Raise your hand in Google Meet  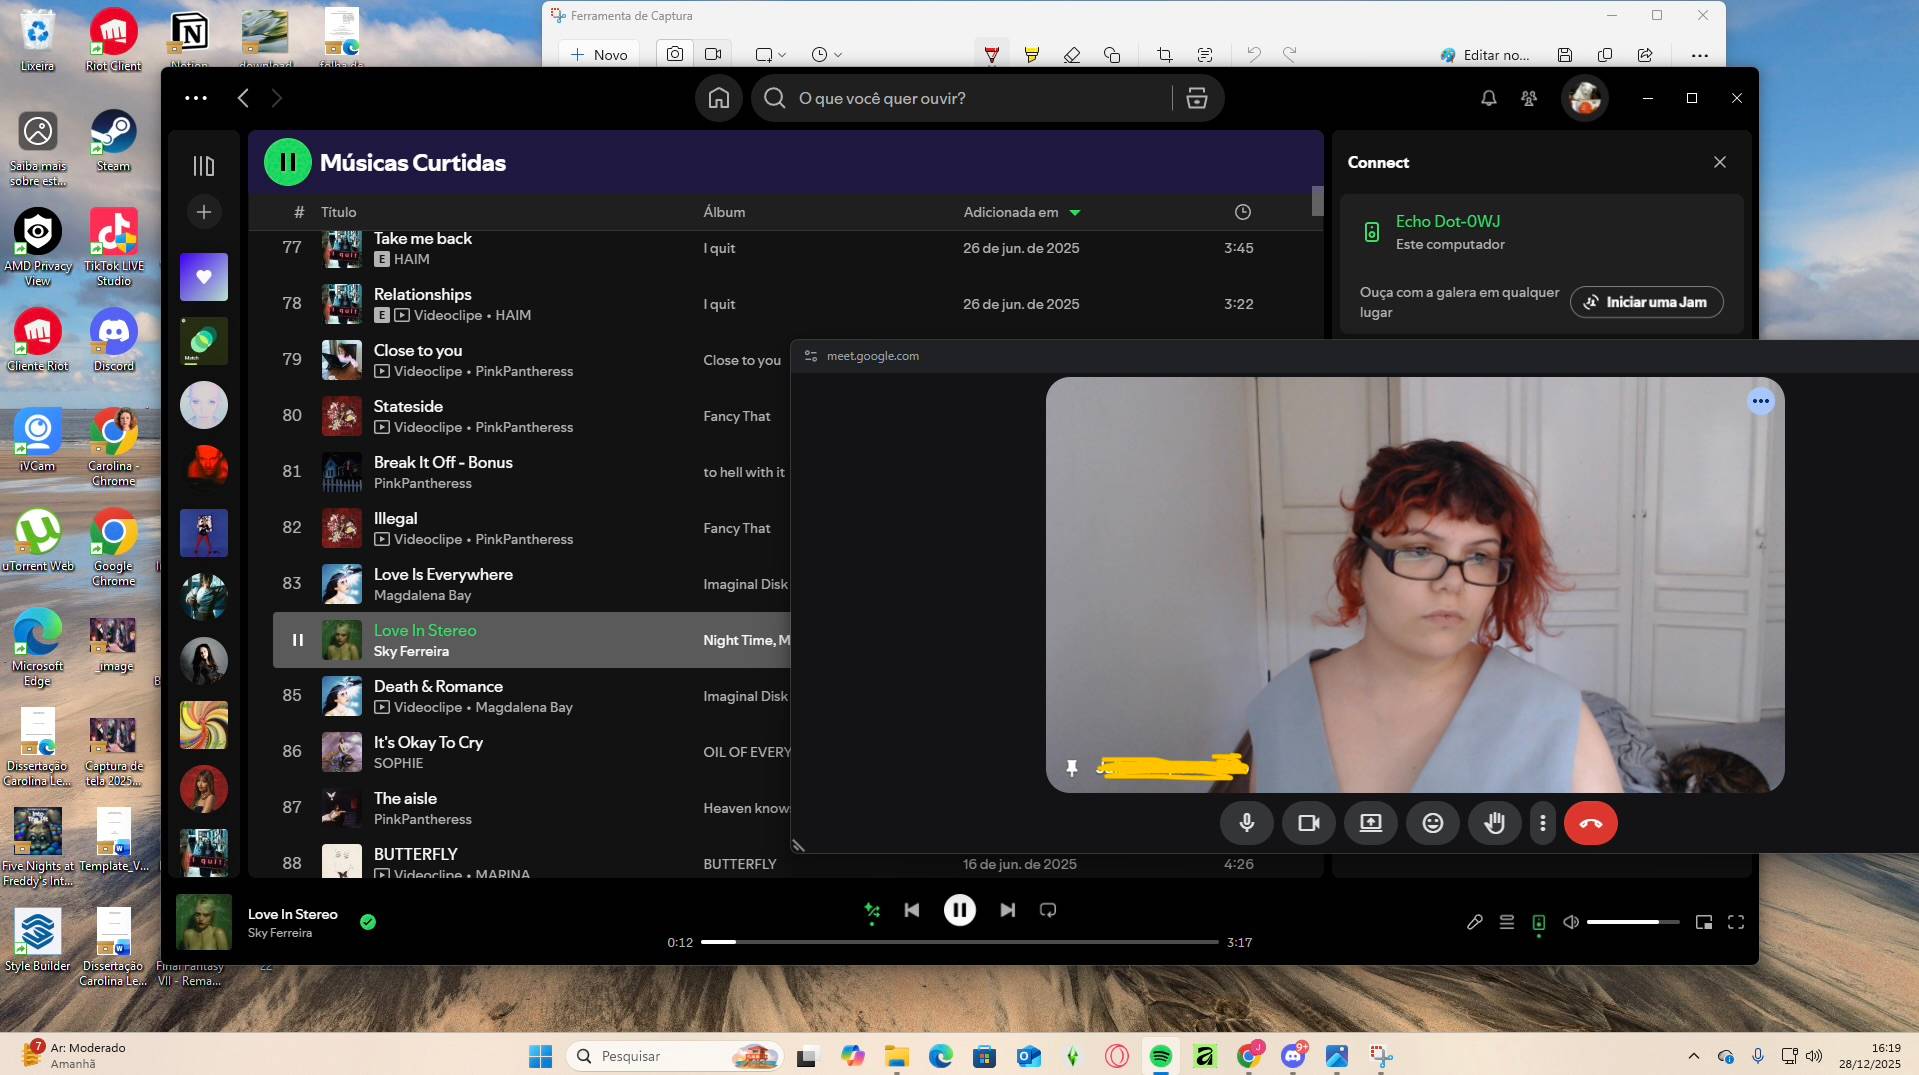click(1495, 823)
